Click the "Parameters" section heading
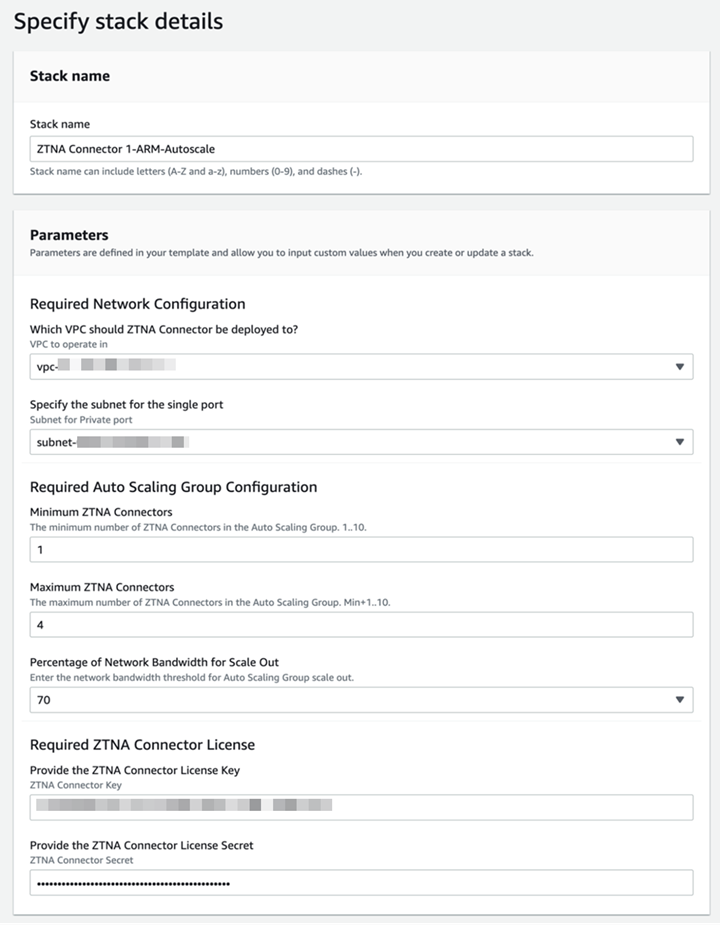Viewport: 720px width, 925px height. 69,235
